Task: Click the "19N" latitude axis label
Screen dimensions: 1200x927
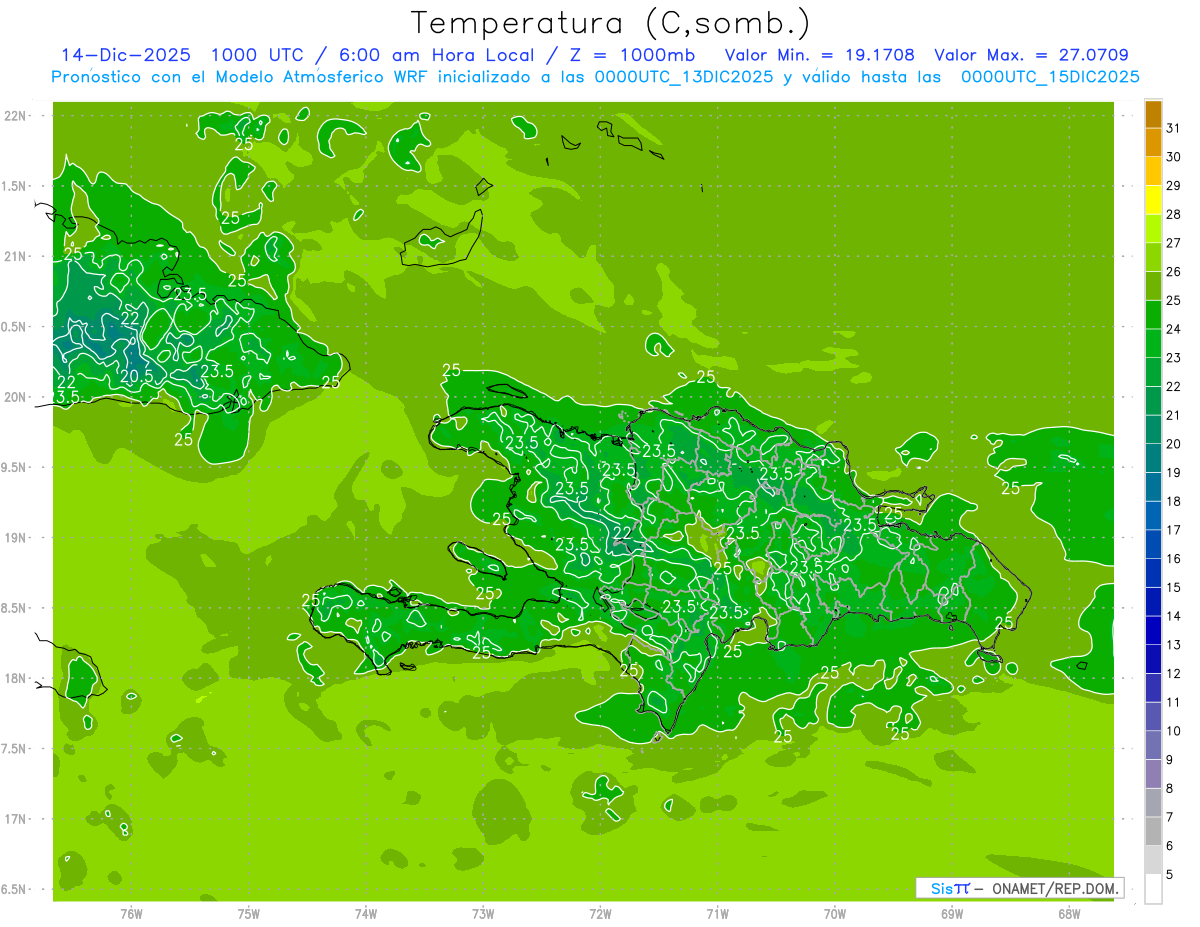Action: pyautogui.click(x=15, y=538)
